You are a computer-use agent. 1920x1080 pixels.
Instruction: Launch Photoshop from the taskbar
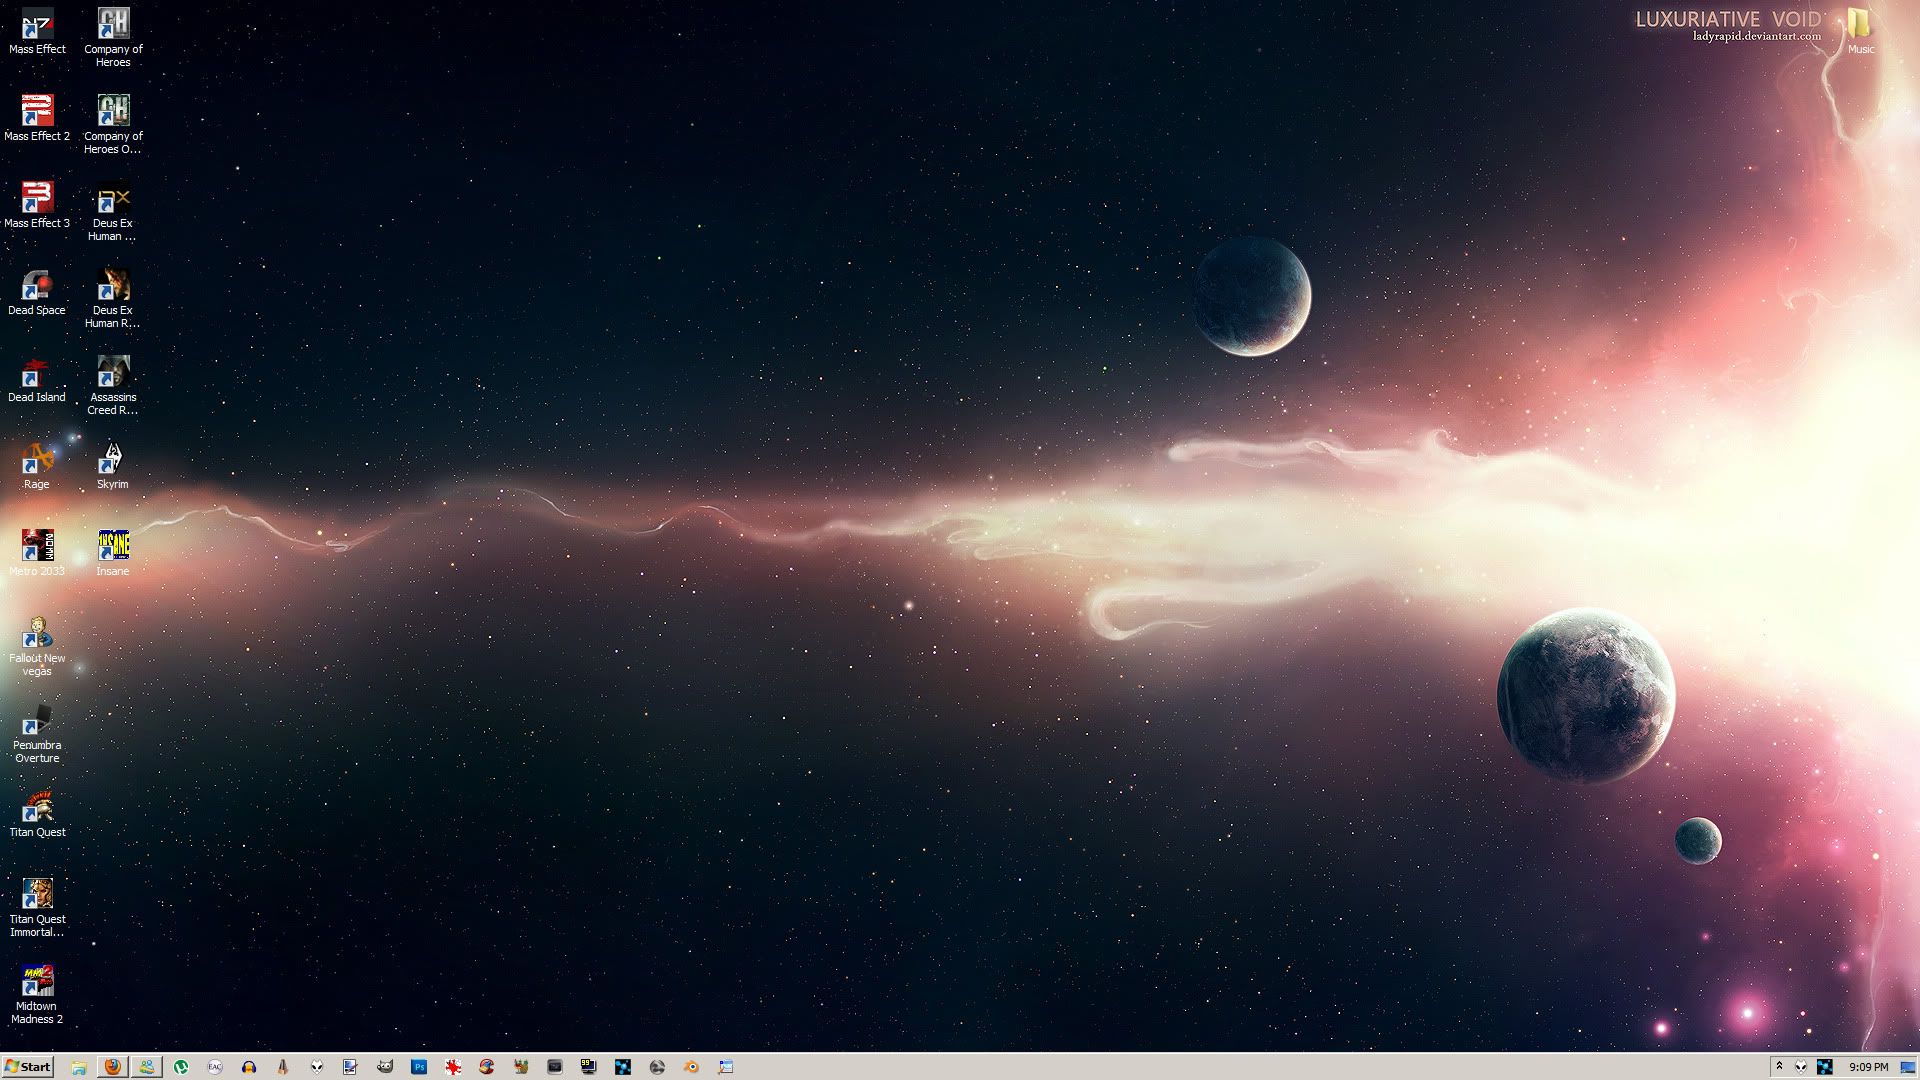pos(419,1067)
